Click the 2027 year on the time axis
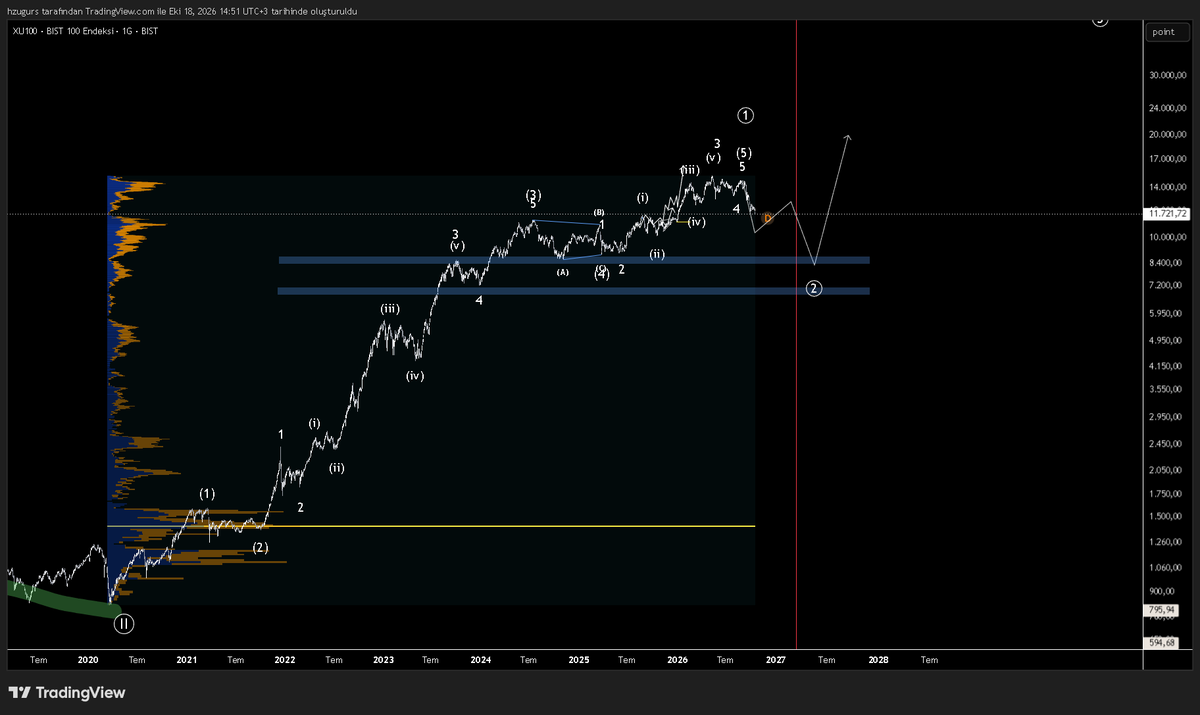 (x=777, y=660)
